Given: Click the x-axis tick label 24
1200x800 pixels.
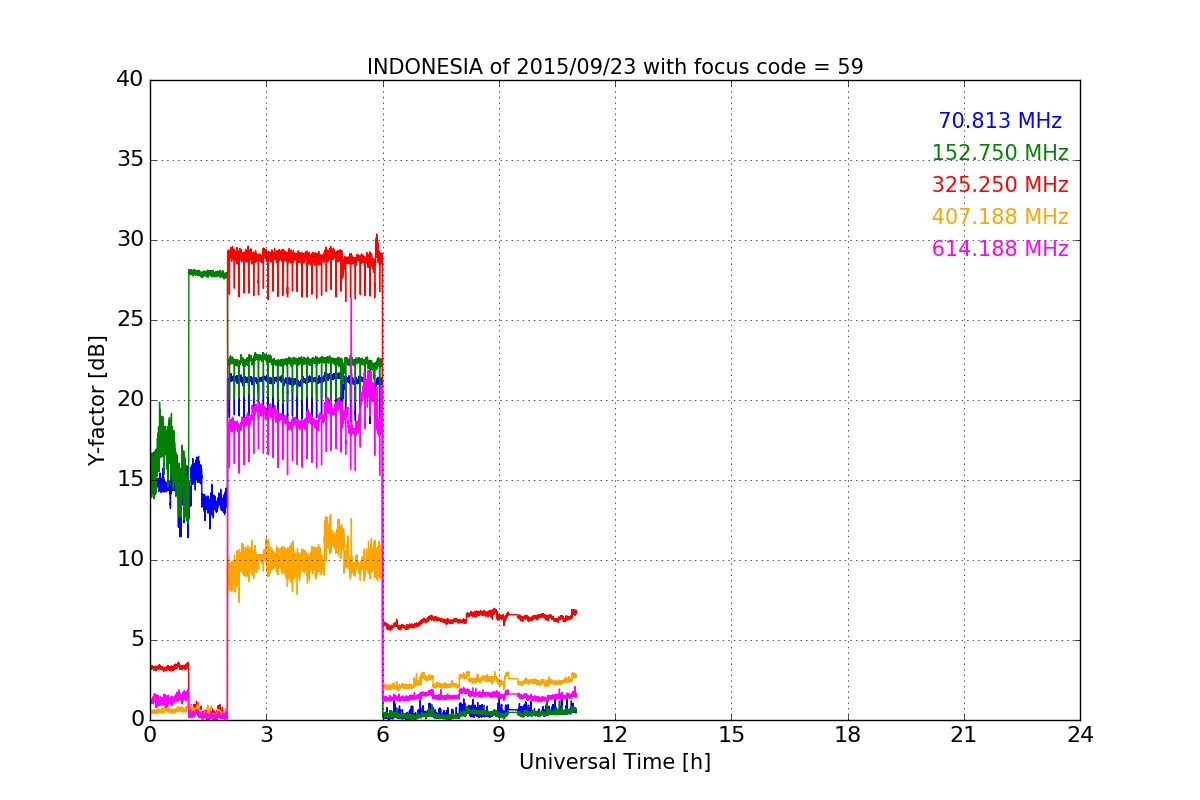Looking at the screenshot, I should click(x=1080, y=735).
